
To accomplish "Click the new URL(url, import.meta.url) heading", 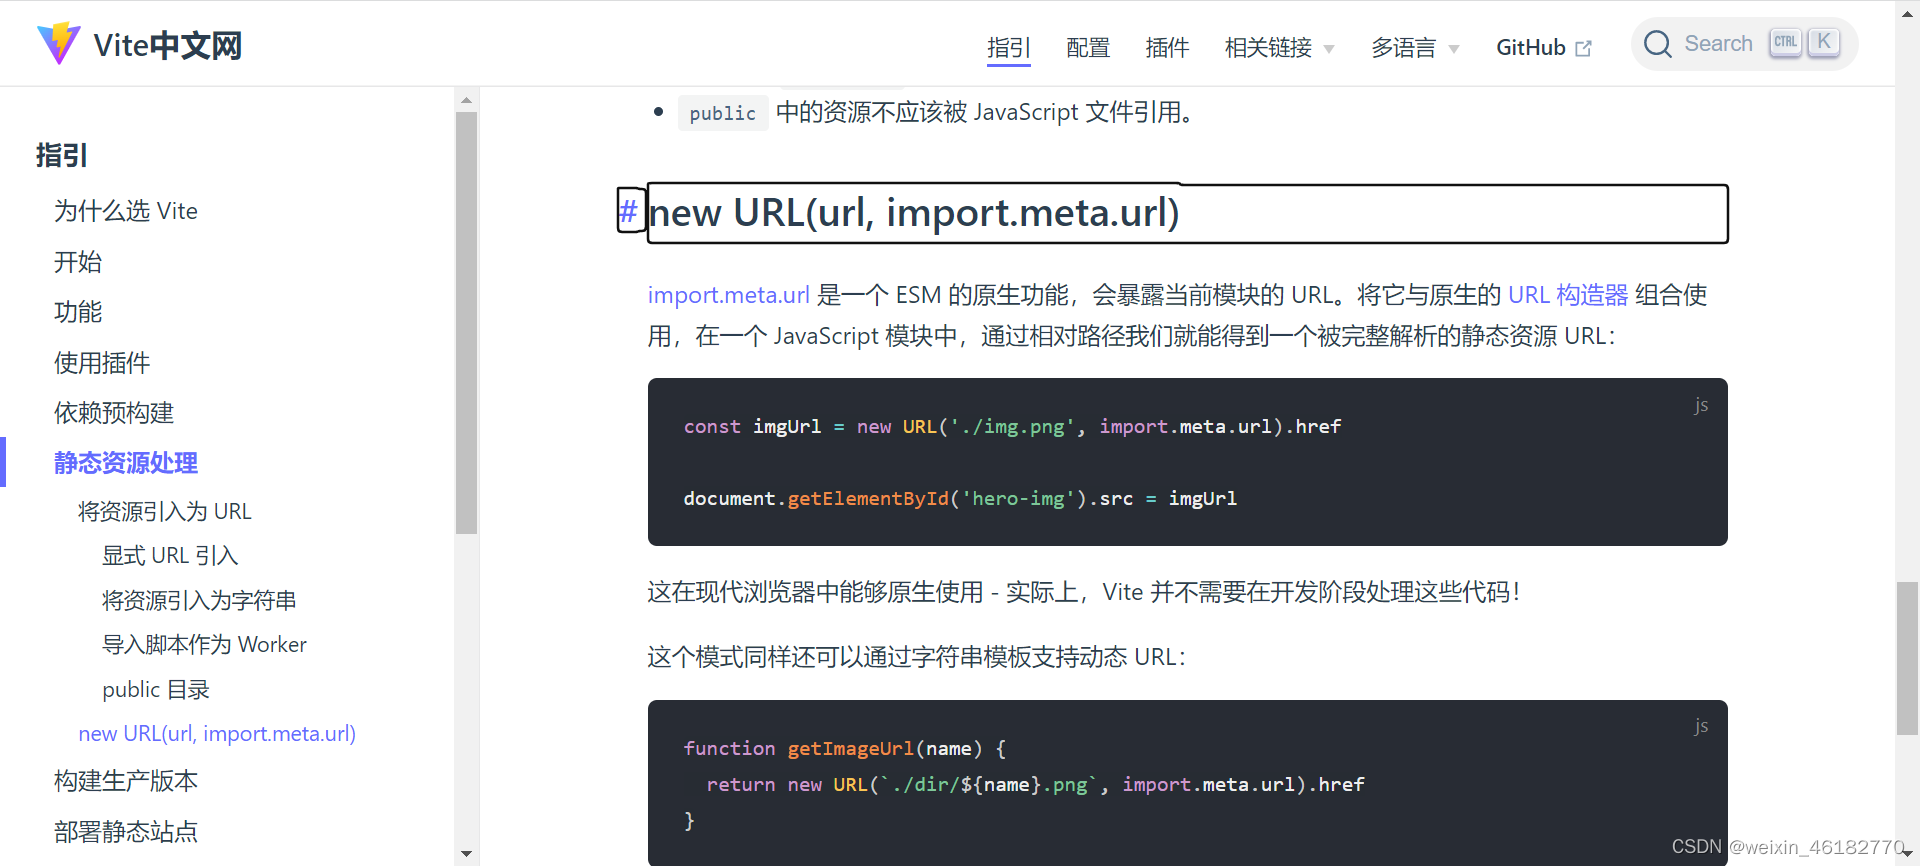I will [x=914, y=212].
